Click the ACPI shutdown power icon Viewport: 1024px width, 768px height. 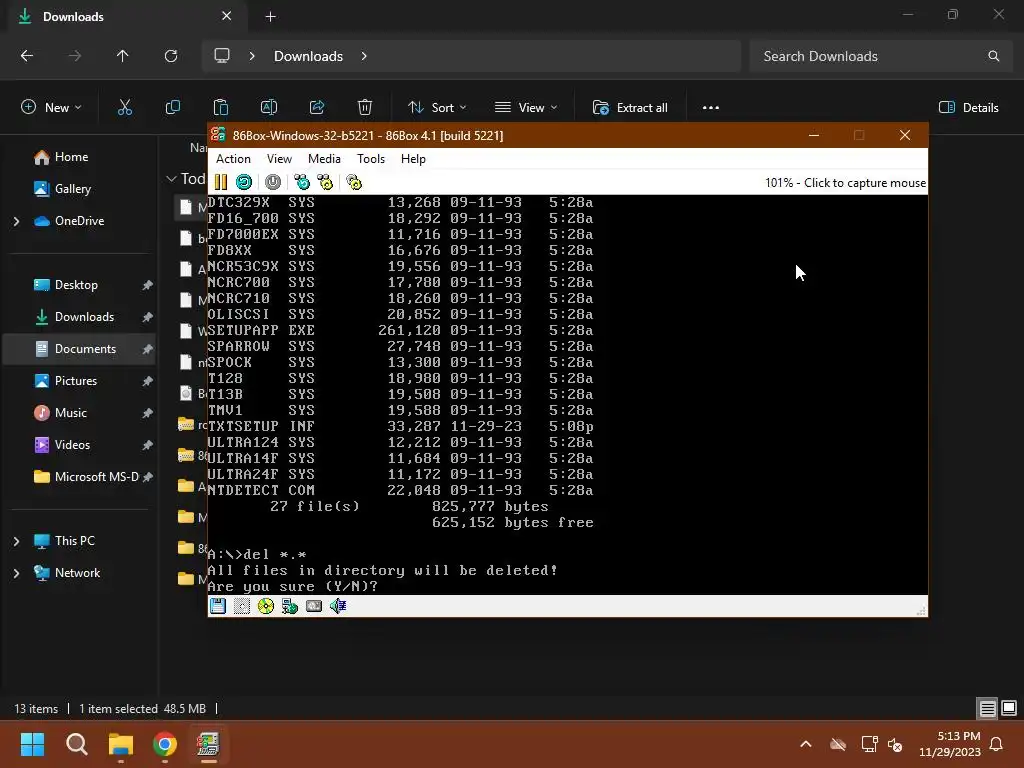click(273, 182)
